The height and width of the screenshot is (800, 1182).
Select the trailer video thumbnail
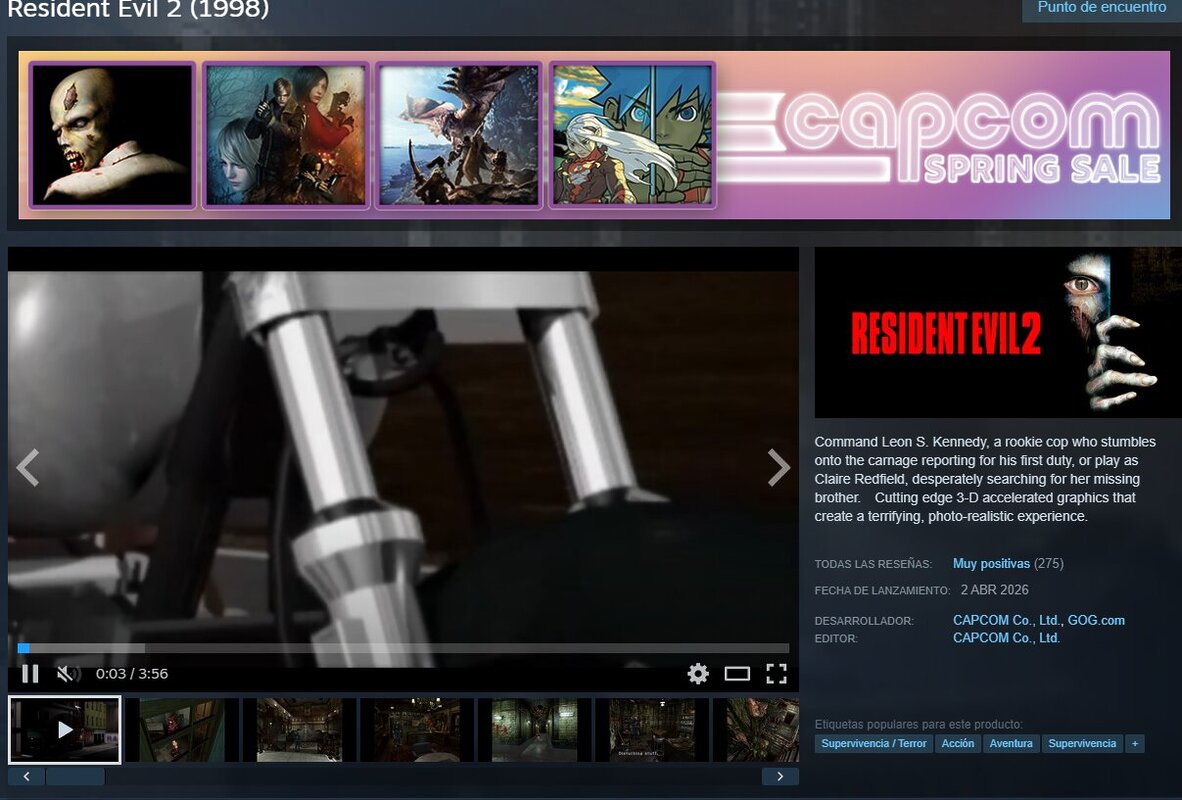tap(64, 729)
